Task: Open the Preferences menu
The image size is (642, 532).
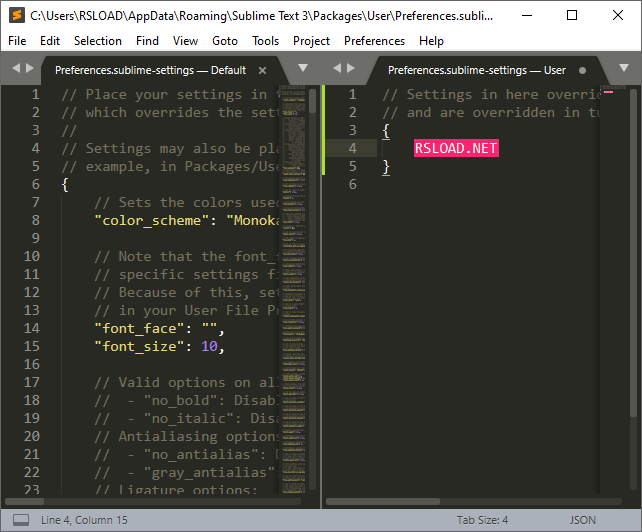Action: point(374,41)
